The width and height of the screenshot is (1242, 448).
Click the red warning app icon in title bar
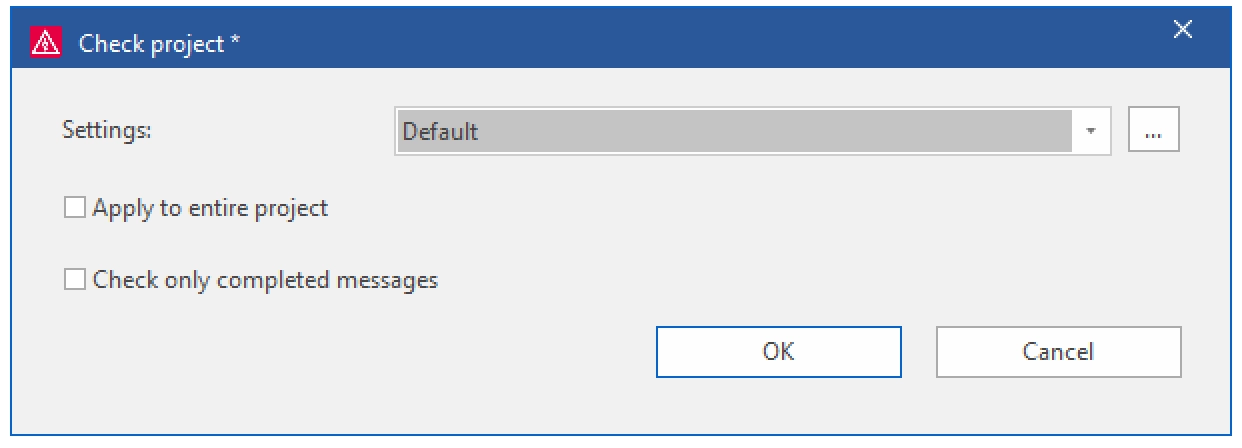(x=45, y=43)
